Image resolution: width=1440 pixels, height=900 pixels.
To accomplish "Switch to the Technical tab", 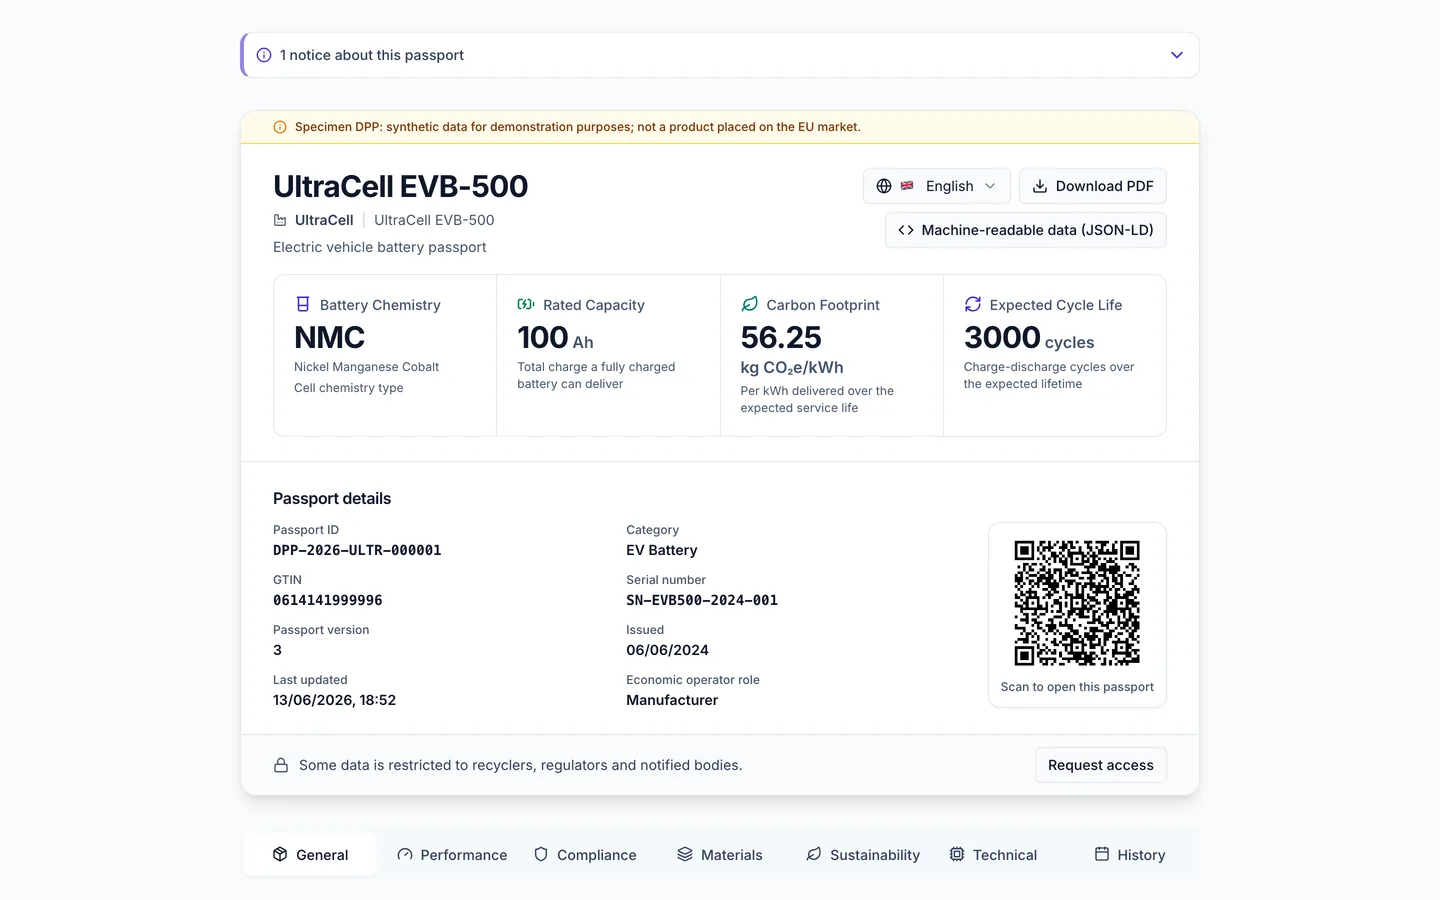I will tap(993, 855).
